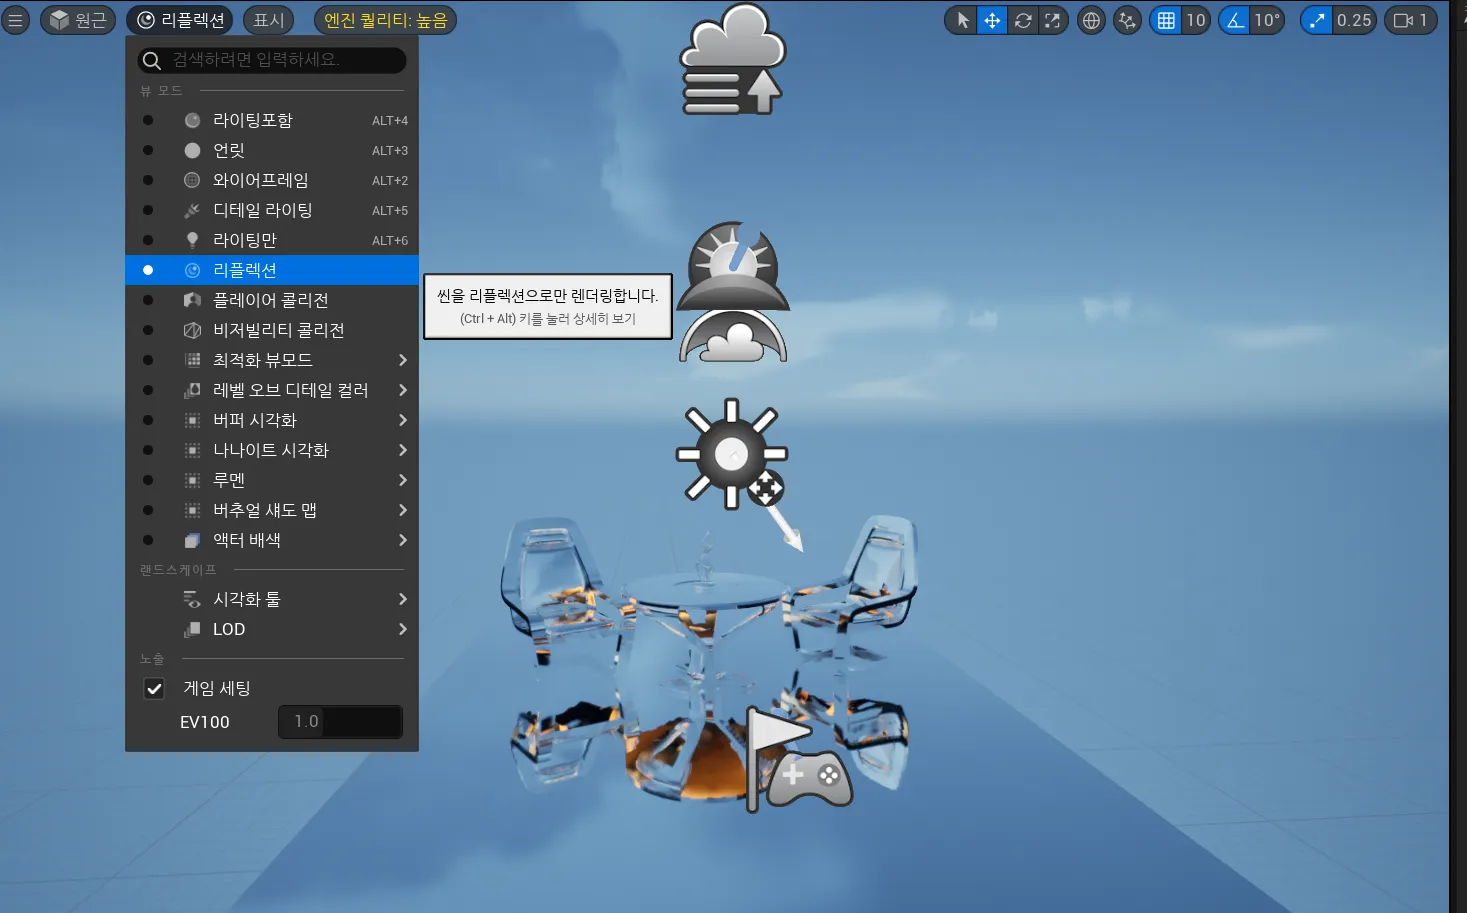Select the 라이팅만 view mode
Screen dimensions: 1467x913
pyautogui.click(x=272, y=240)
